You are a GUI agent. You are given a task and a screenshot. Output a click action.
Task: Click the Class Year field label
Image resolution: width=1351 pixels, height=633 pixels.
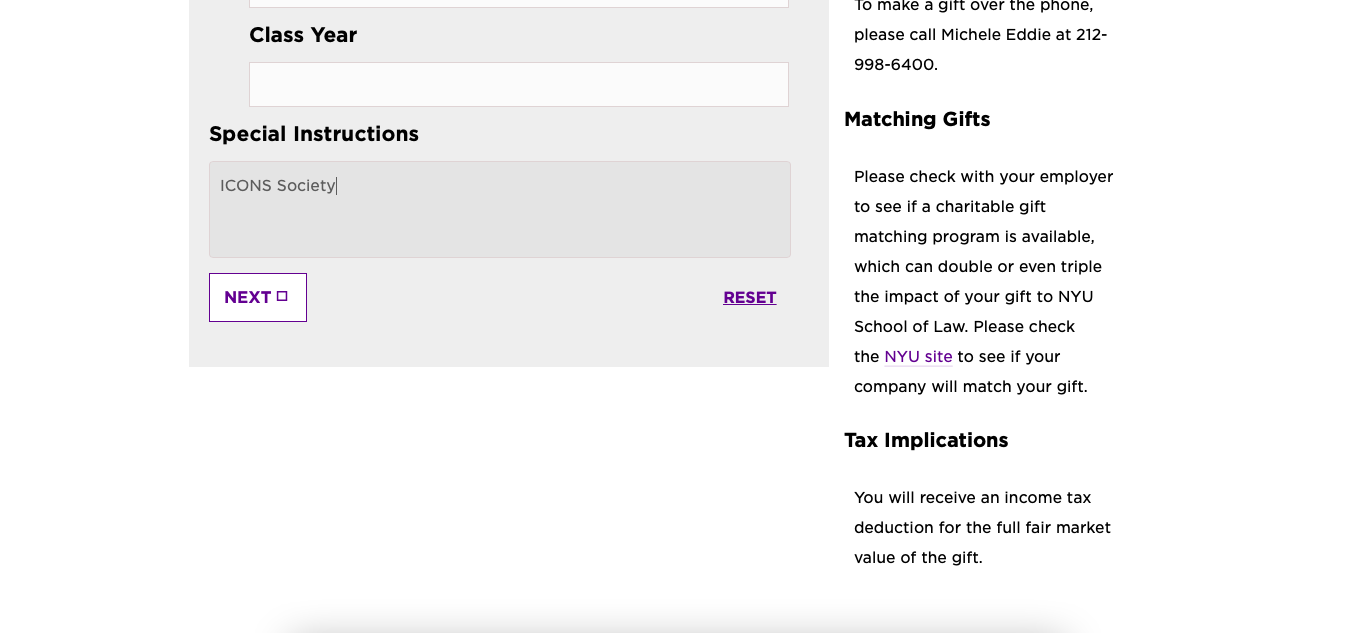(303, 35)
